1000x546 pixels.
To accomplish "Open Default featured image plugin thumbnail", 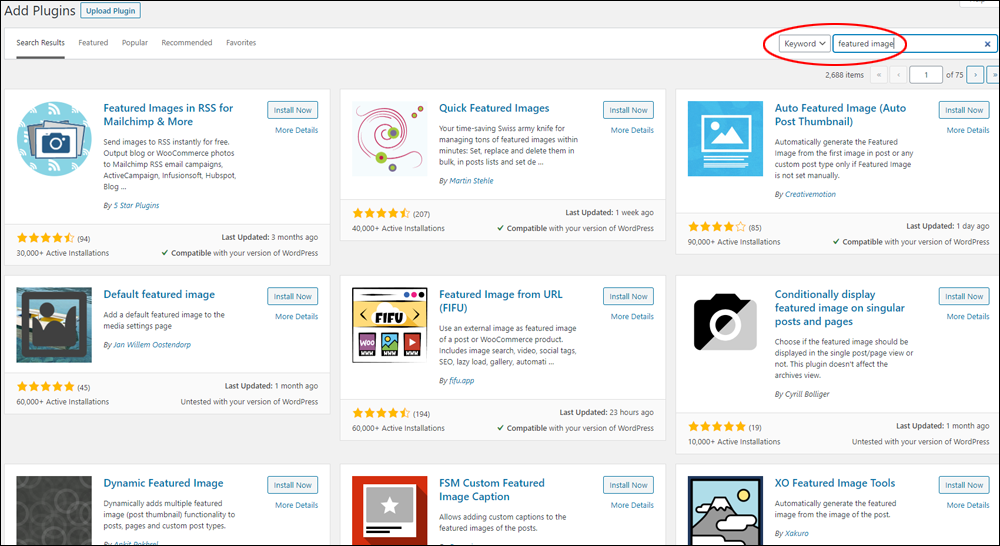I will [54, 325].
